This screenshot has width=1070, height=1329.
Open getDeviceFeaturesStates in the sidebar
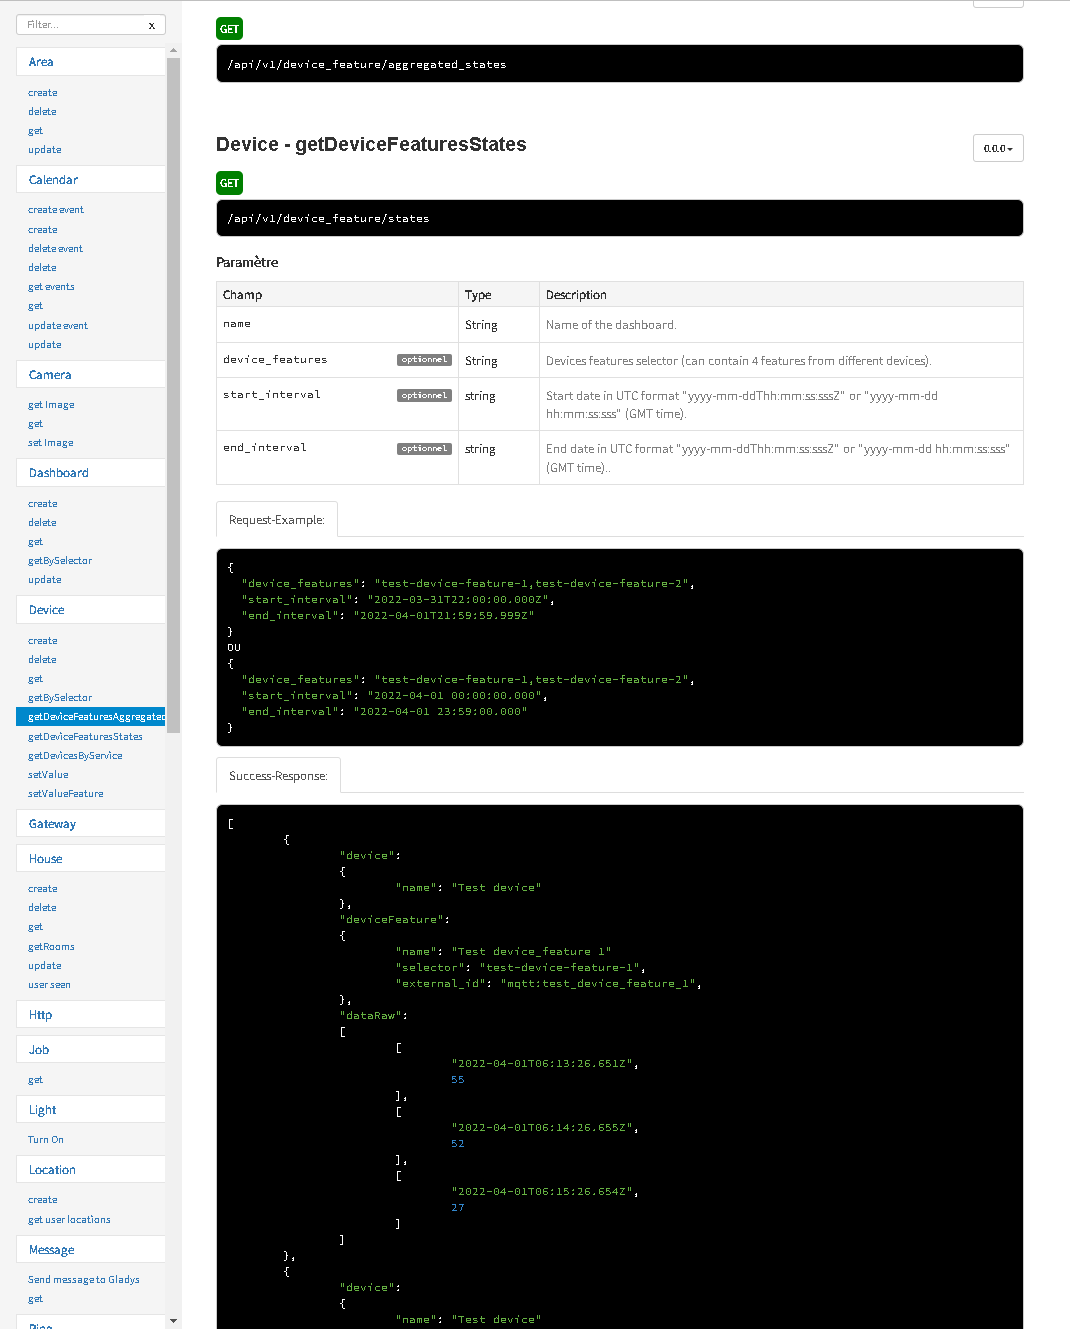[85, 737]
